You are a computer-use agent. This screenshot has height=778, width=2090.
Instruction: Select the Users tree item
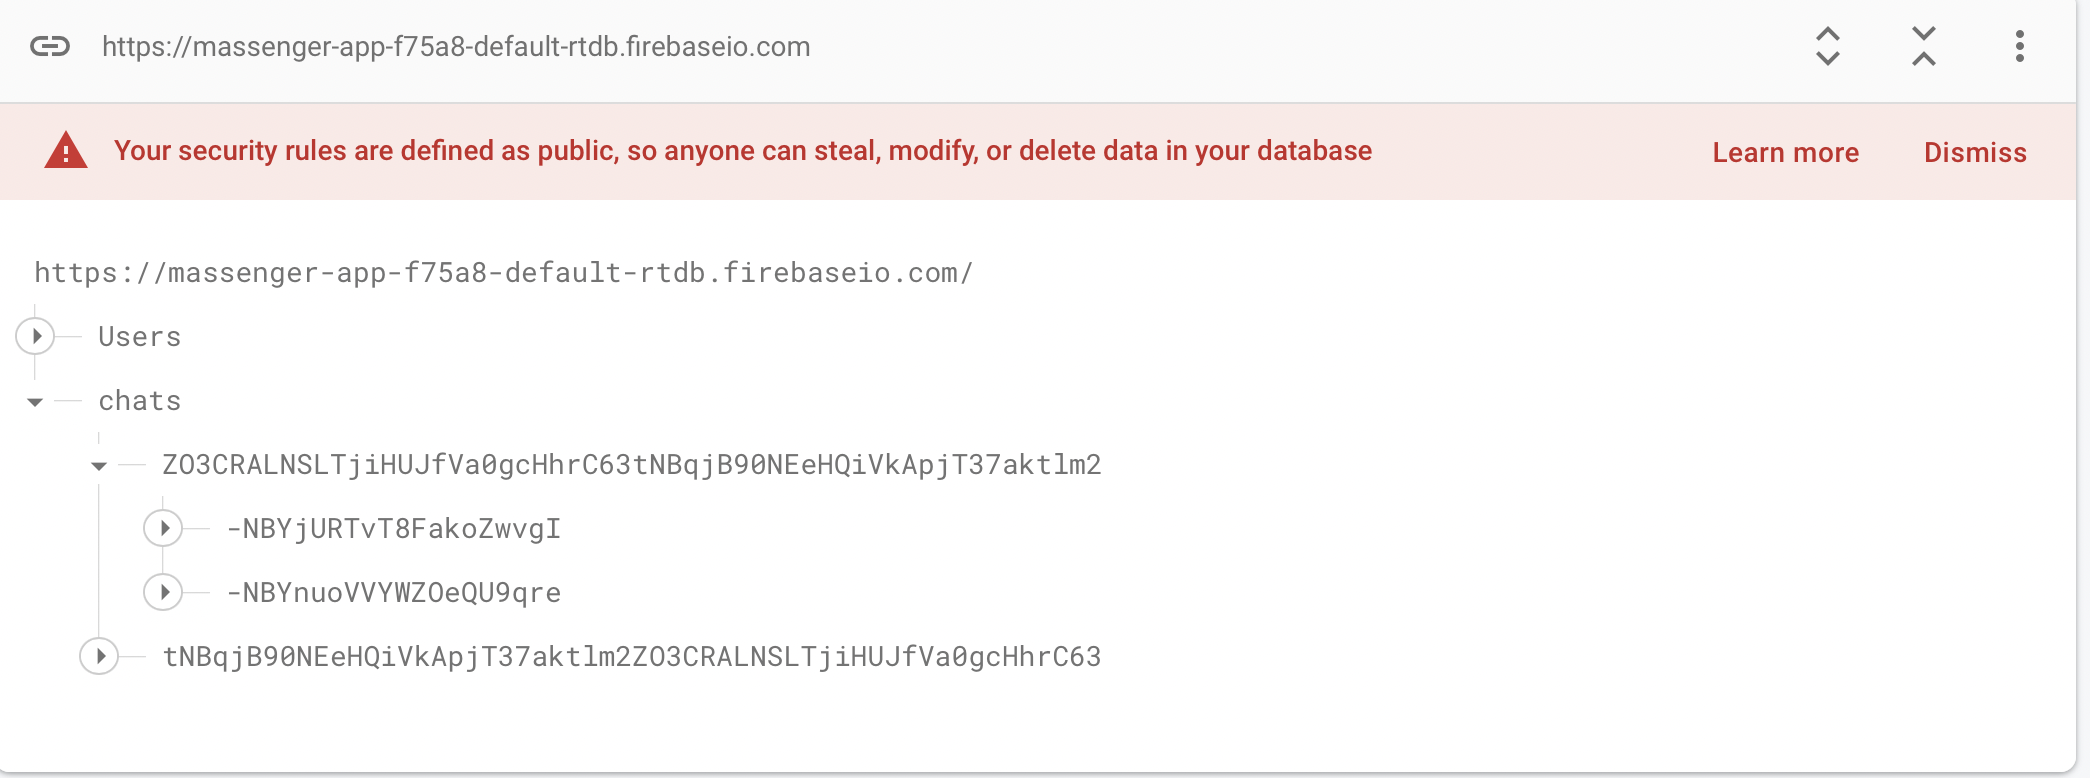pos(139,336)
